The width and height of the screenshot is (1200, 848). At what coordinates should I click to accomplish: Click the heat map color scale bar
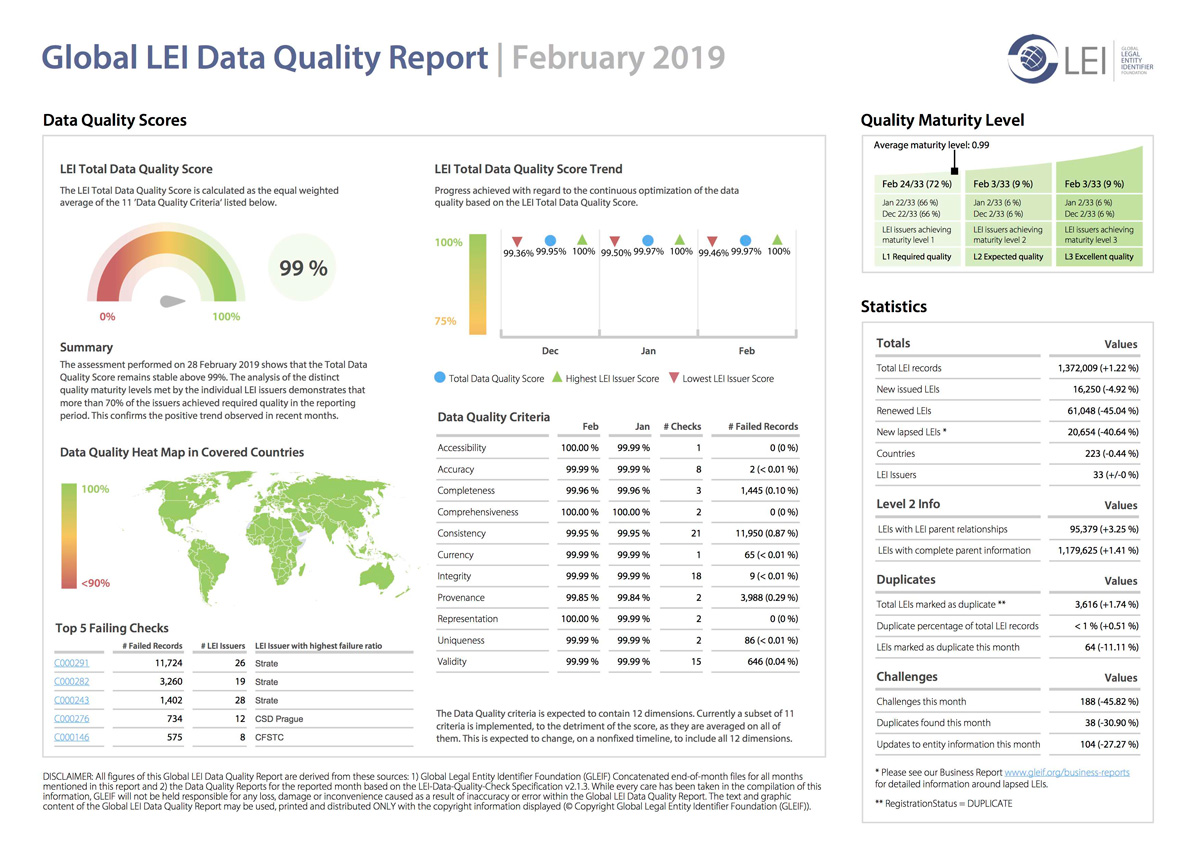pos(68,536)
